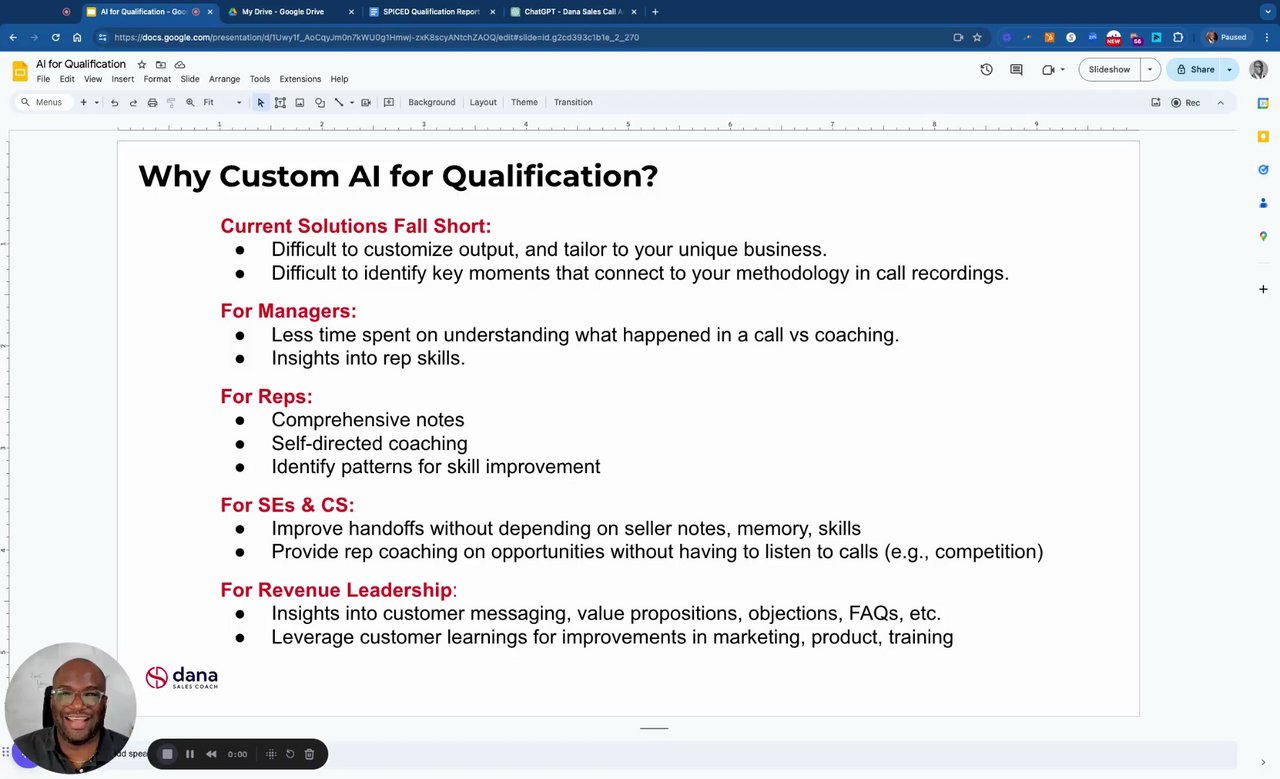Viewport: 1280px width, 779px height.
Task: Open Google Keep side panel
Action: pos(1263,136)
